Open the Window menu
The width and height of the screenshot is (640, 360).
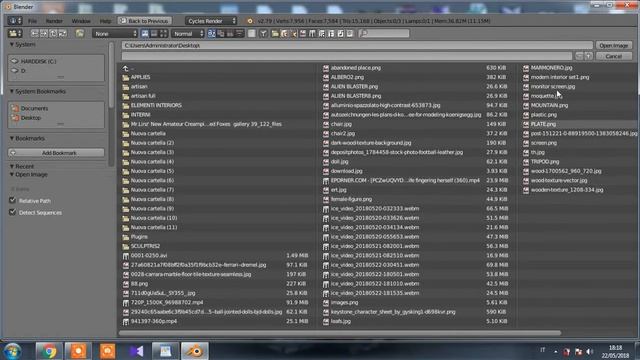(x=81, y=21)
